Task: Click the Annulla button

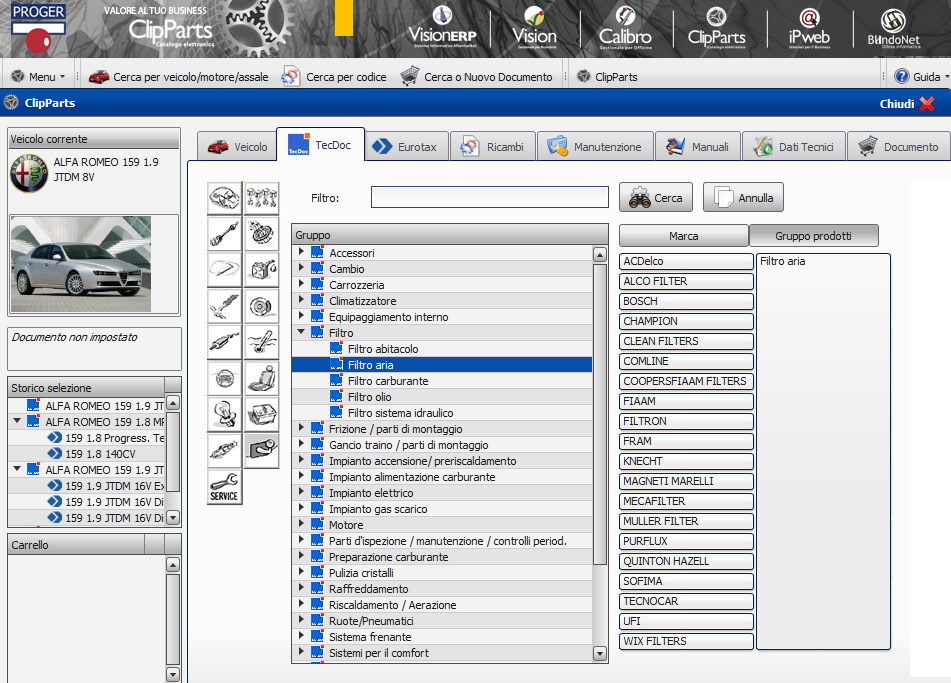Action: coord(743,198)
